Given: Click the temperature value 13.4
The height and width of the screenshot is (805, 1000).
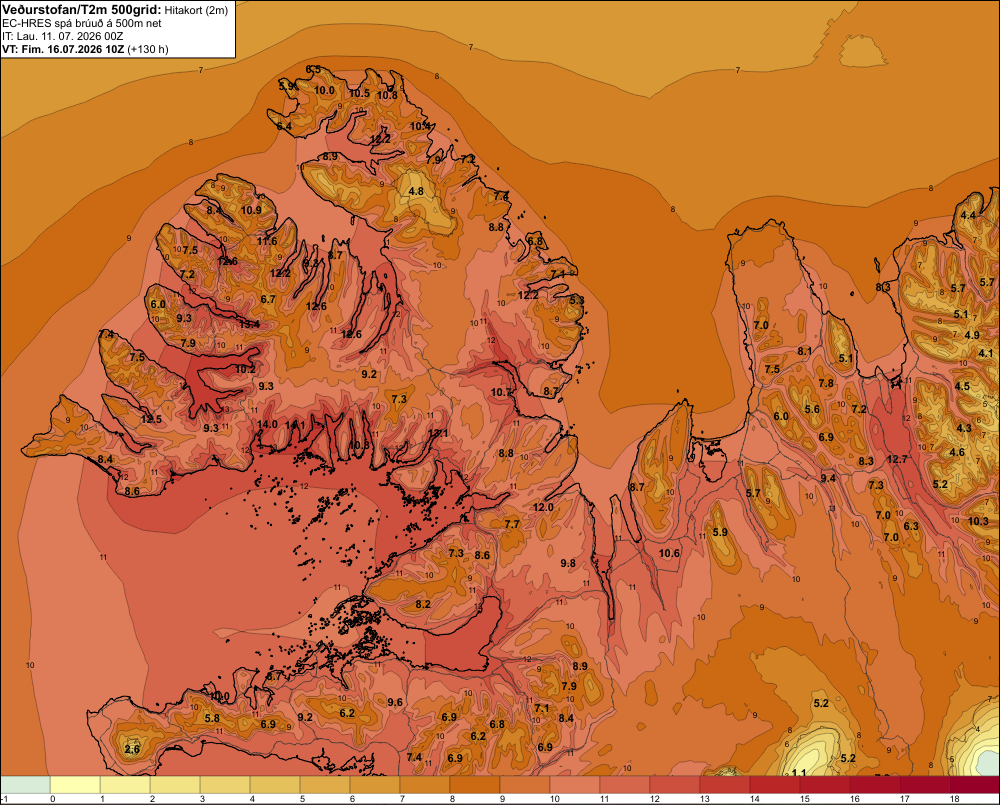Looking at the screenshot, I should pyautogui.click(x=249, y=324).
